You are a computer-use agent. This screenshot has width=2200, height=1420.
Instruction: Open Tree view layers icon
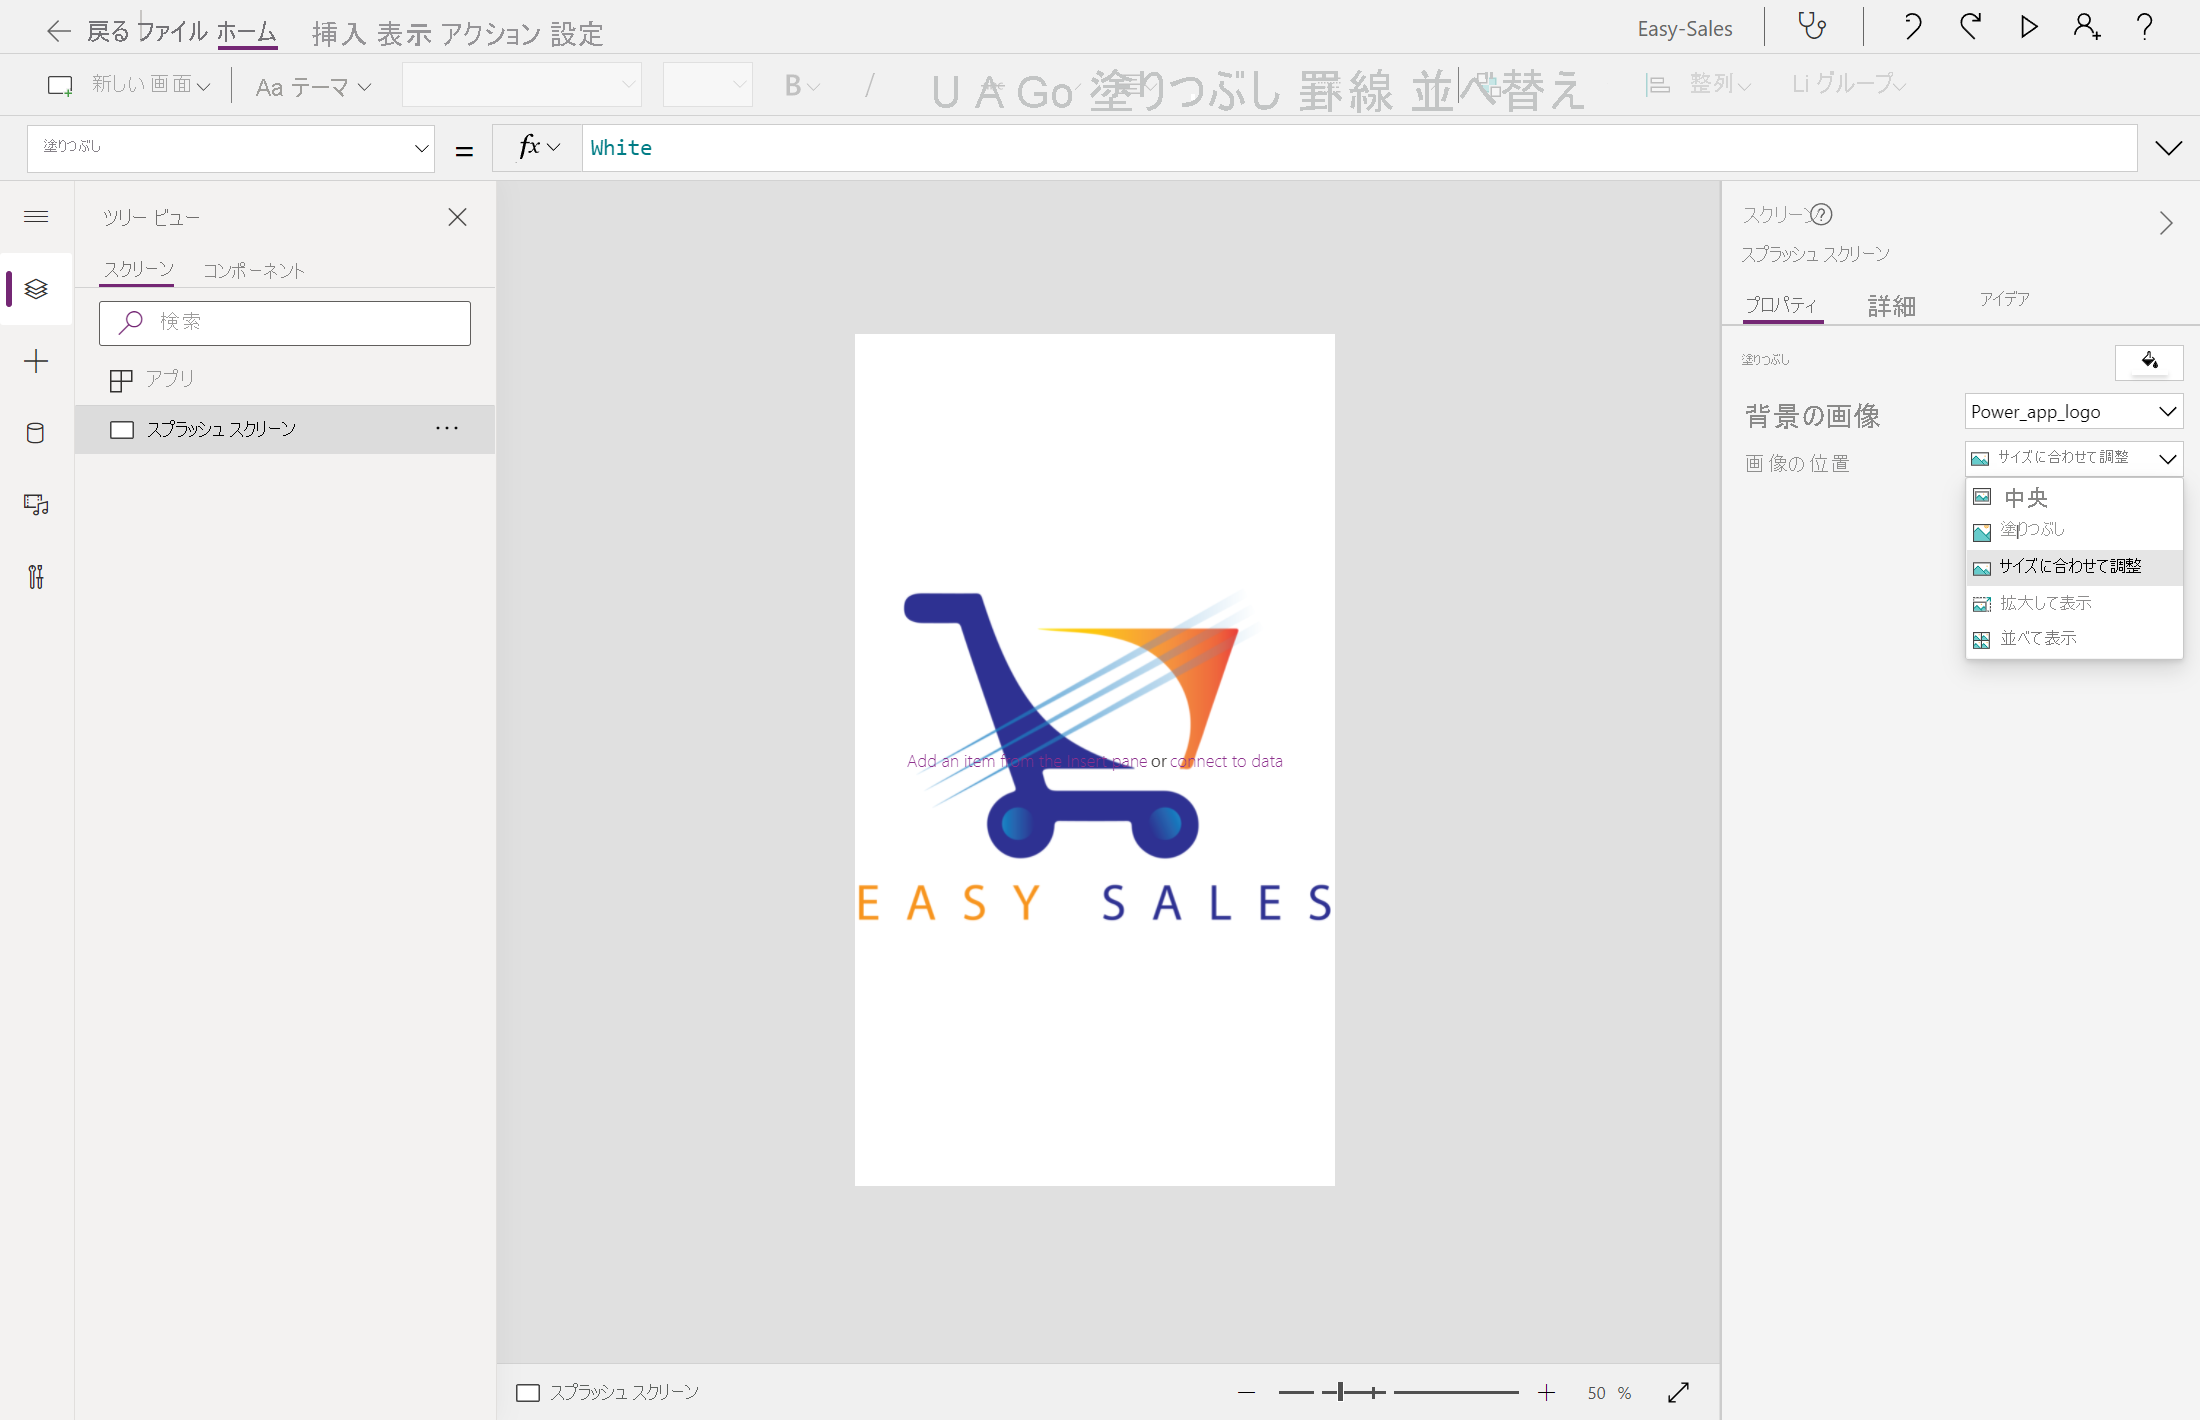tap(36, 289)
